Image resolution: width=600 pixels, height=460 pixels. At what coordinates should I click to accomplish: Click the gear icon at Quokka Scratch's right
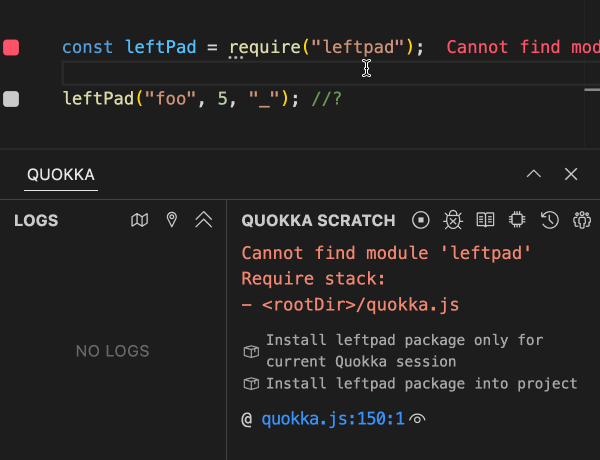pos(581,220)
